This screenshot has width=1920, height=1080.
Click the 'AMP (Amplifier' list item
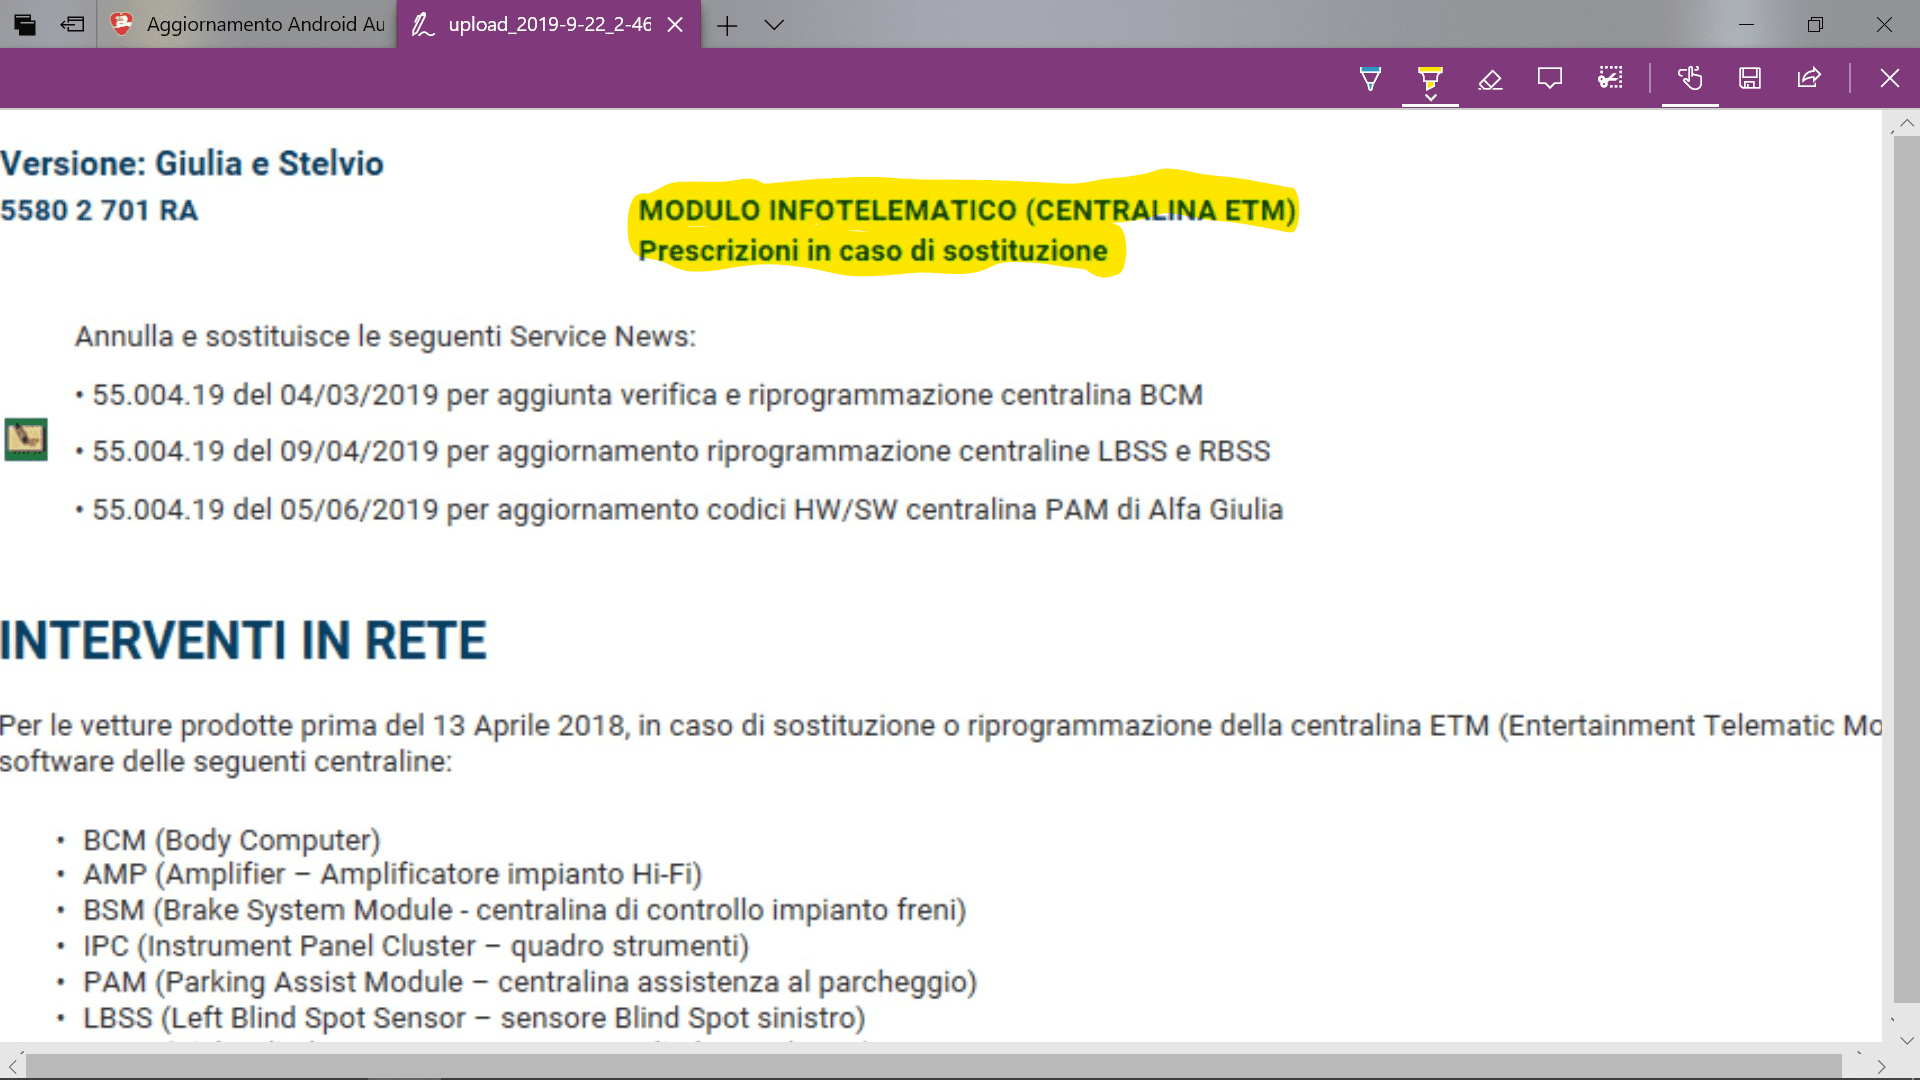[393, 874]
